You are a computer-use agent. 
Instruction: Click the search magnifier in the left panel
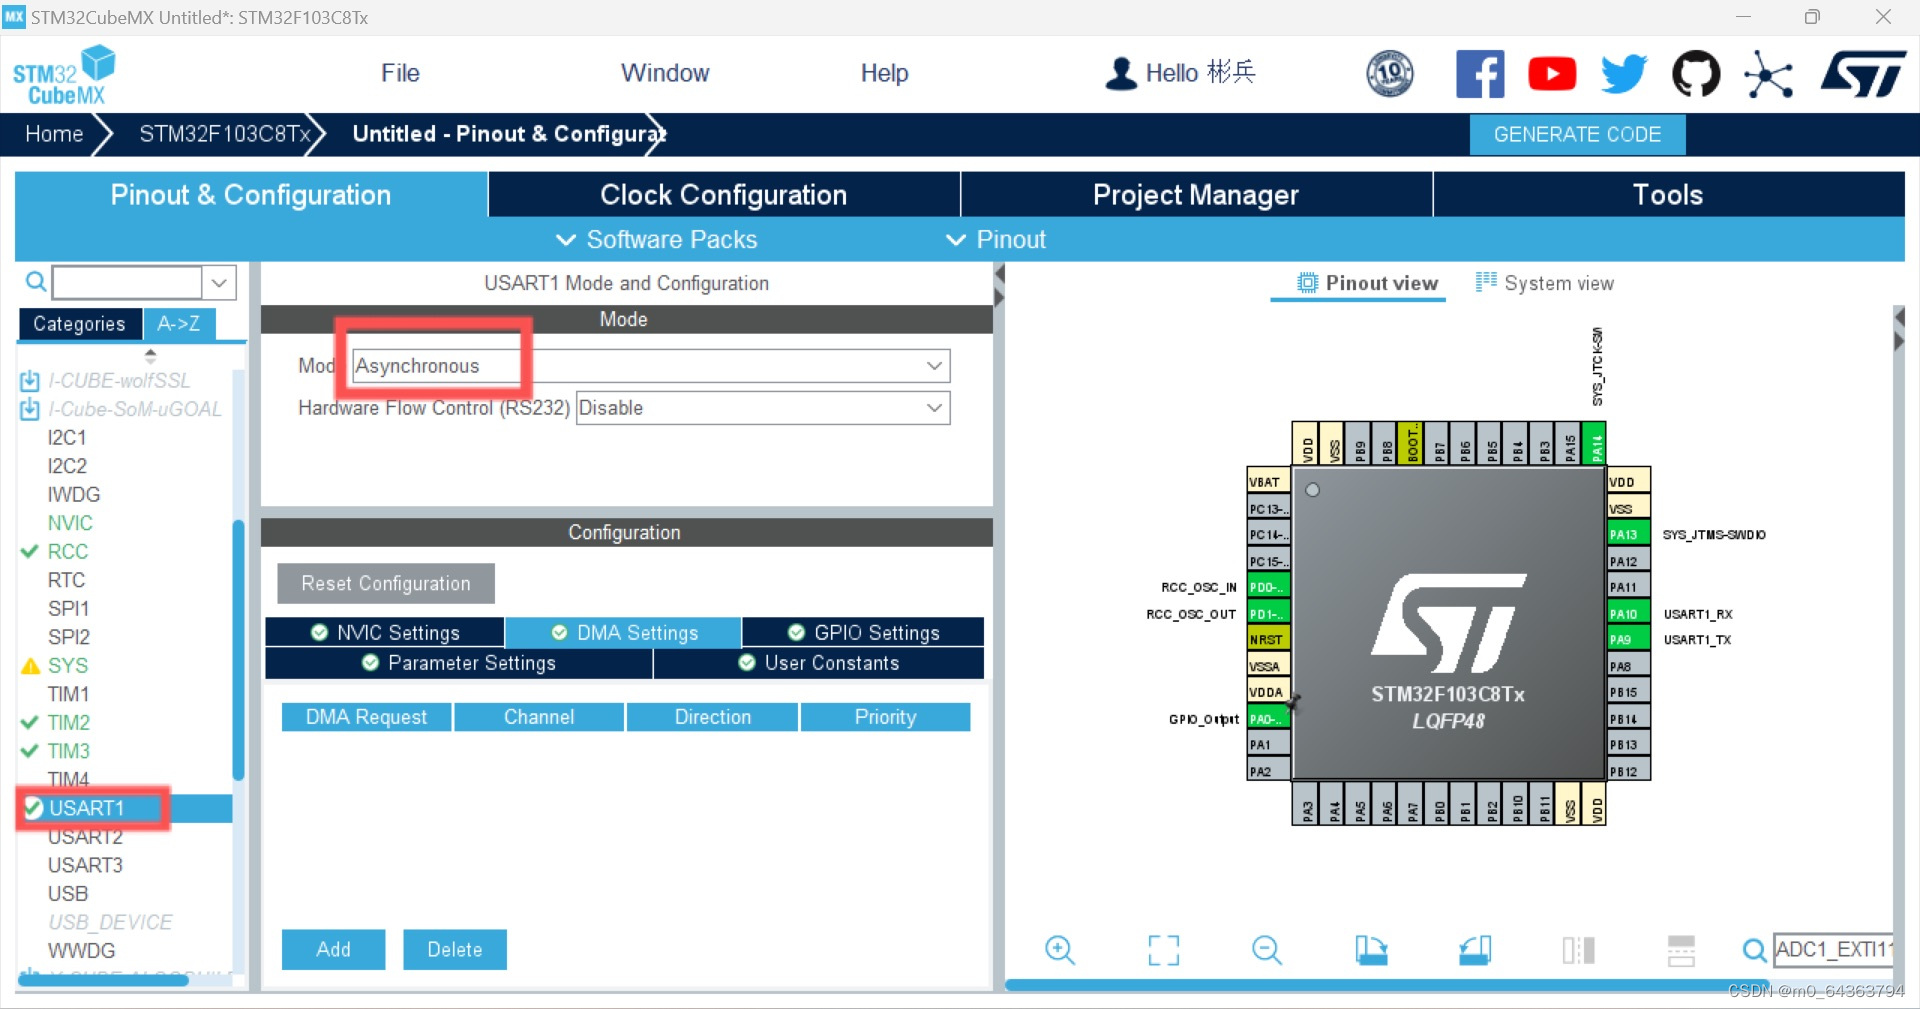pyautogui.click(x=34, y=281)
